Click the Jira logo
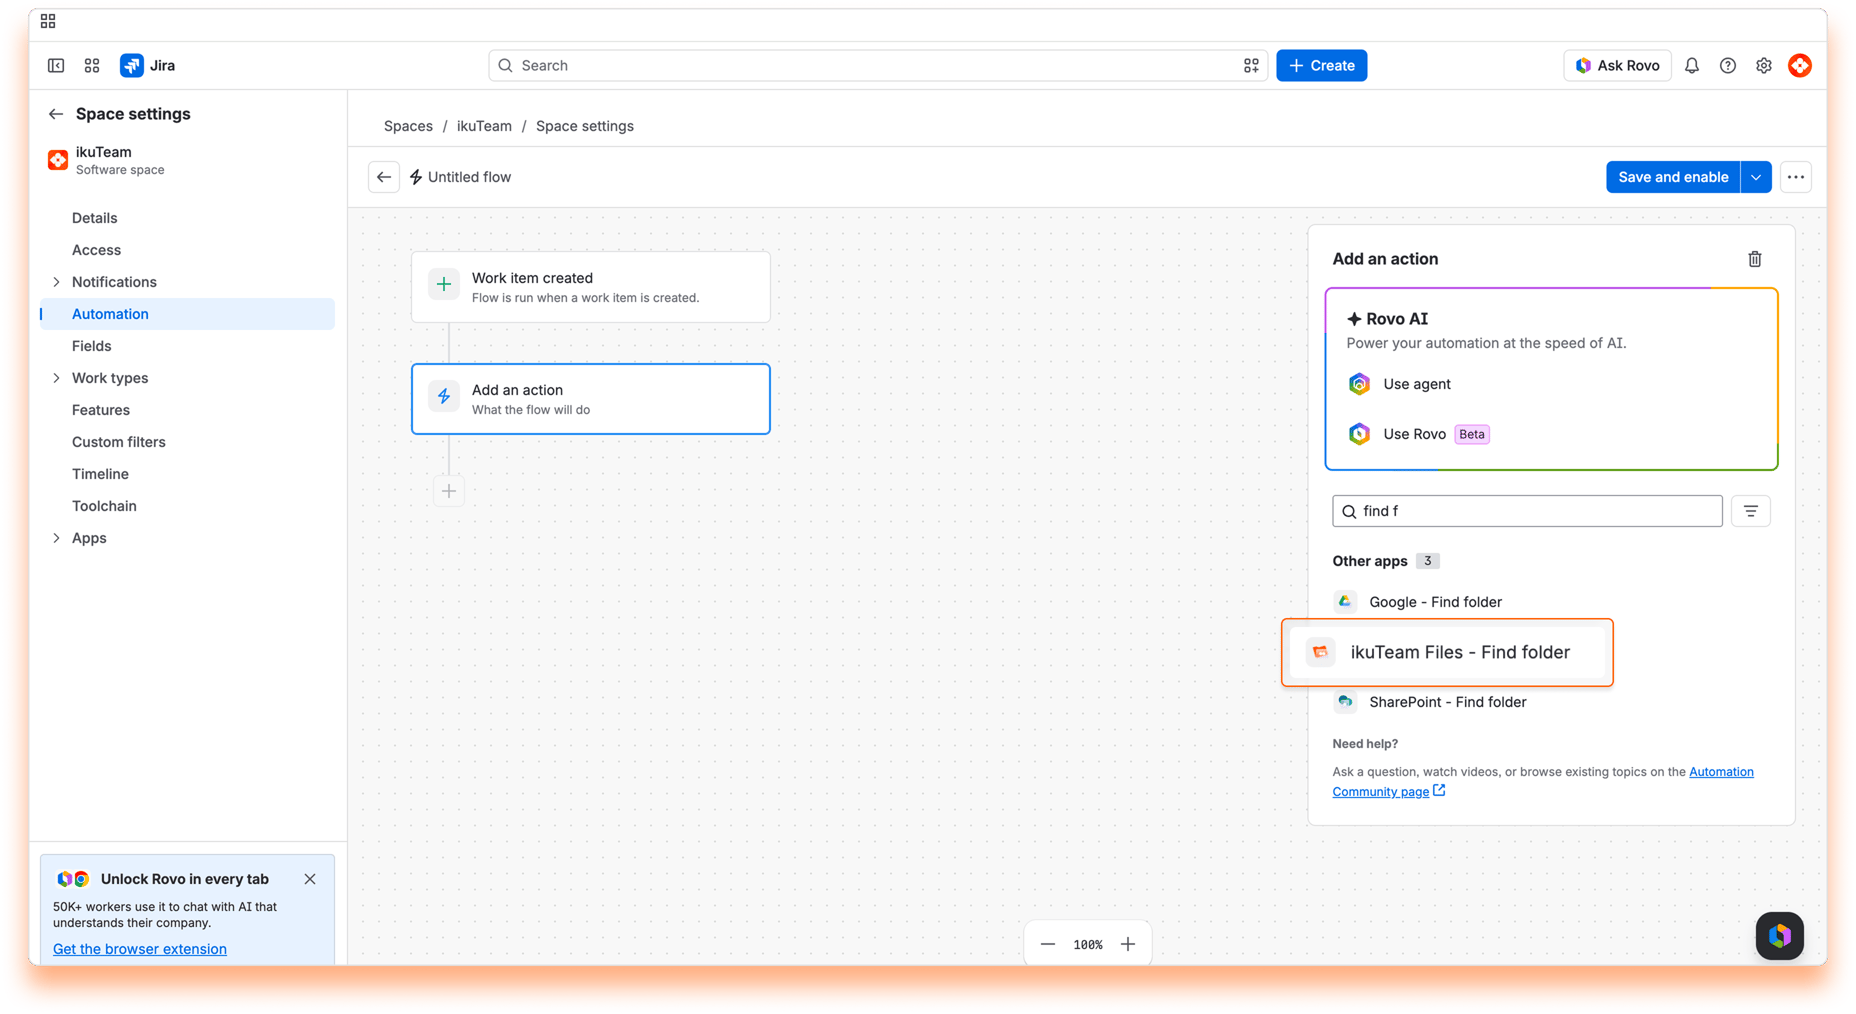The width and height of the screenshot is (1856, 1014). point(148,66)
